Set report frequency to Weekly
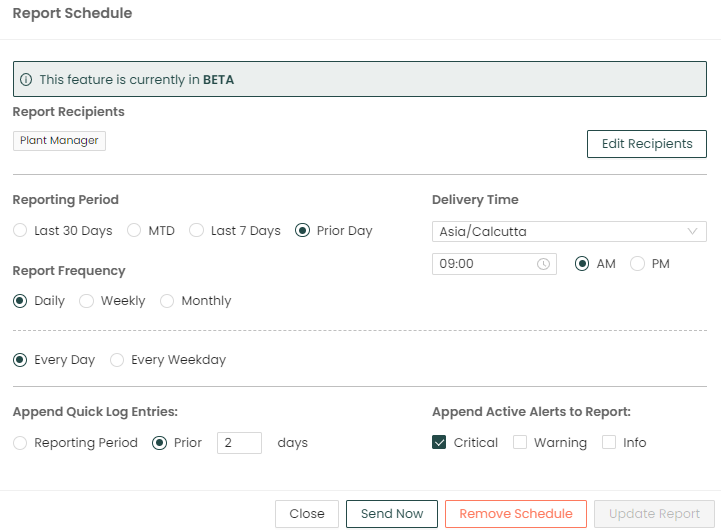 coord(87,300)
